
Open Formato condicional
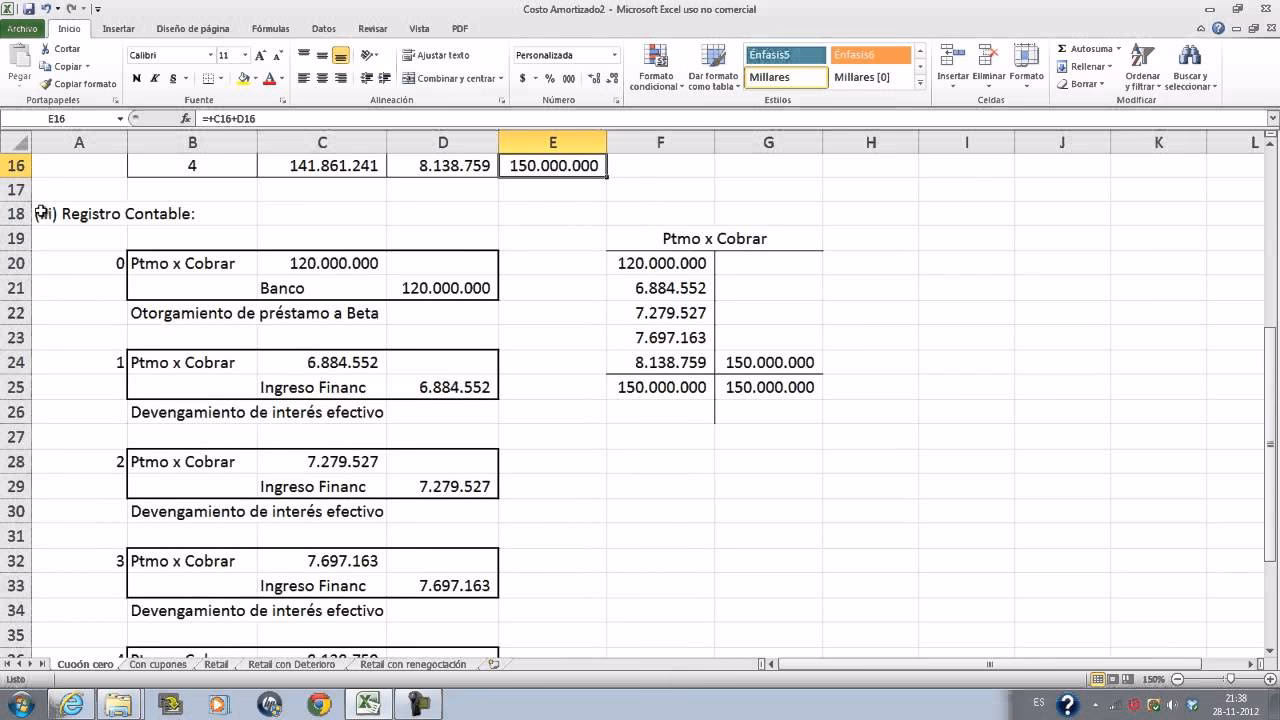pyautogui.click(x=656, y=68)
